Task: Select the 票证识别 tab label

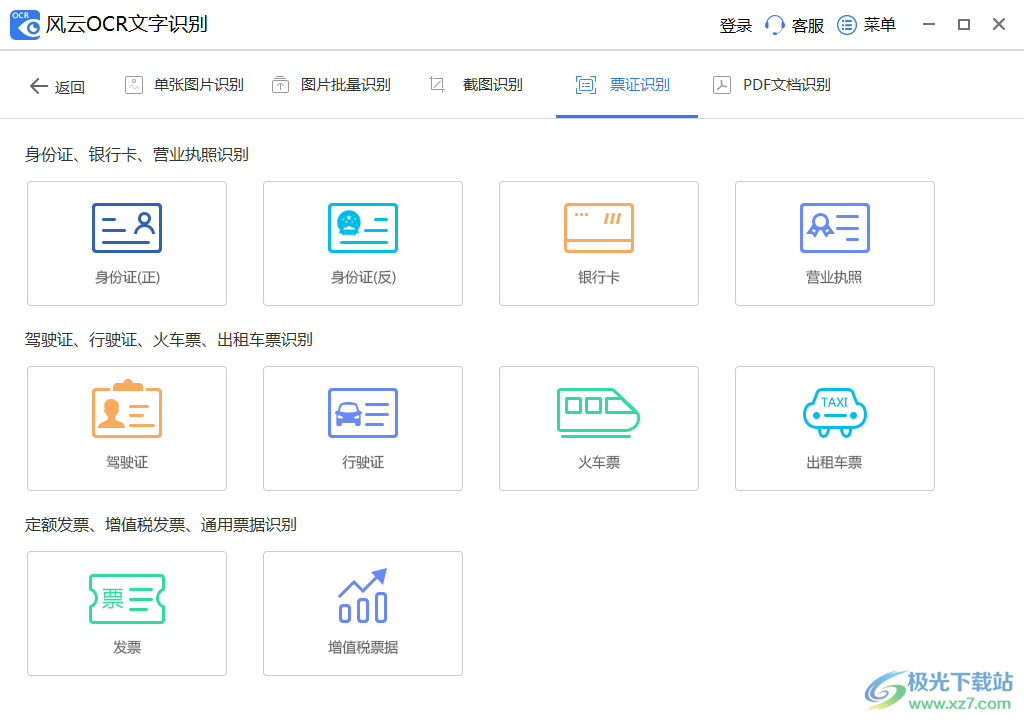Action: point(639,85)
